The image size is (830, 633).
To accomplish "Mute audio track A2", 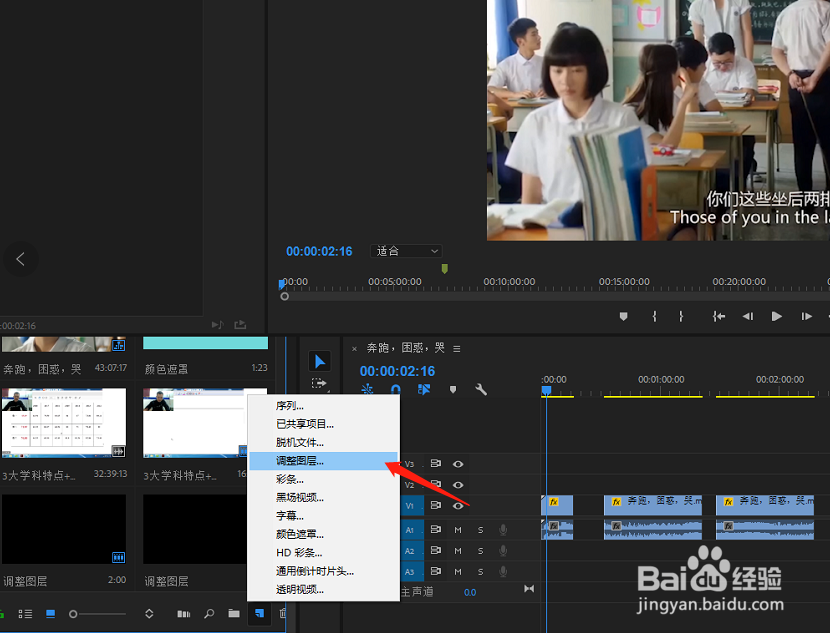I will pos(458,551).
